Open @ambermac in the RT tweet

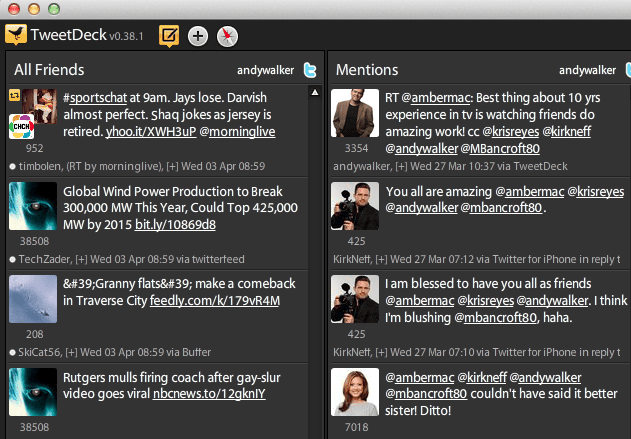pos(436,98)
